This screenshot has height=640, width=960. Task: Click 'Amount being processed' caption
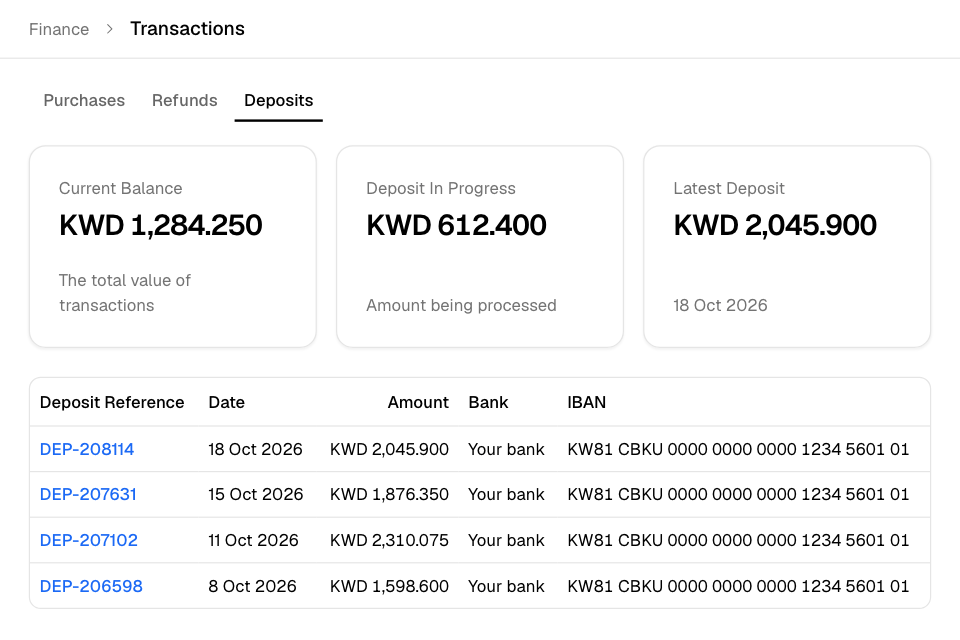(x=461, y=305)
